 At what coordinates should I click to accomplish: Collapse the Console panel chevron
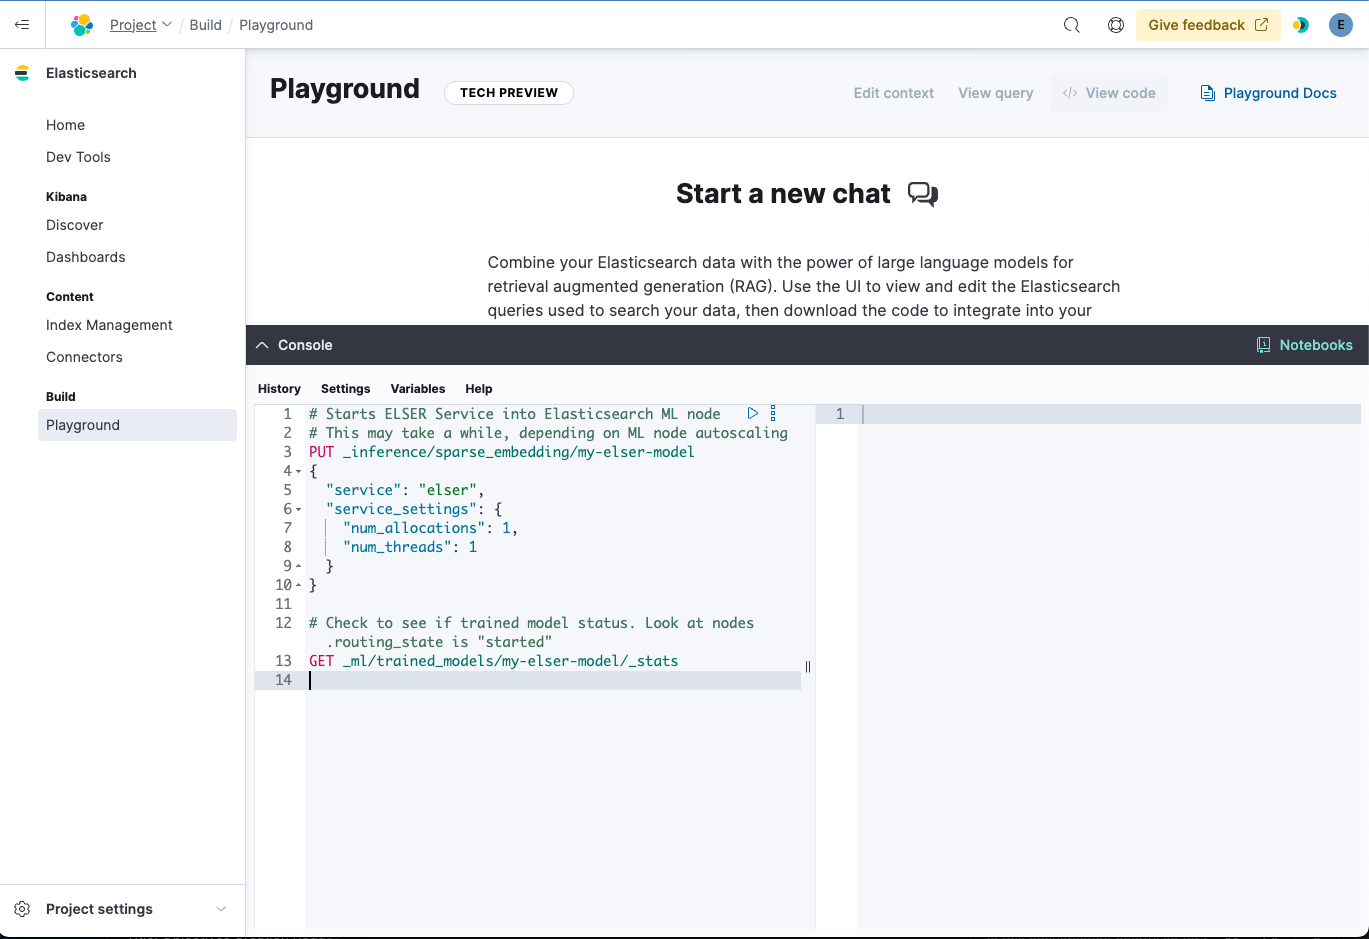[x=262, y=345]
